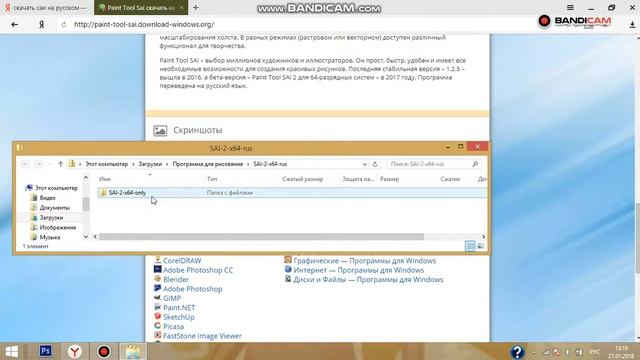Open Bandicam recorder from the taskbar

104,351
